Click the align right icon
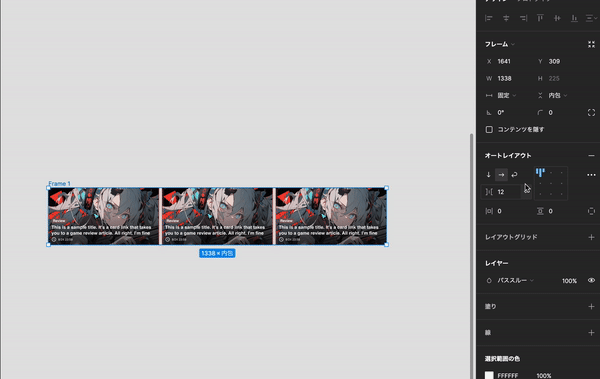Image resolution: width=600 pixels, height=379 pixels. tap(523, 18)
